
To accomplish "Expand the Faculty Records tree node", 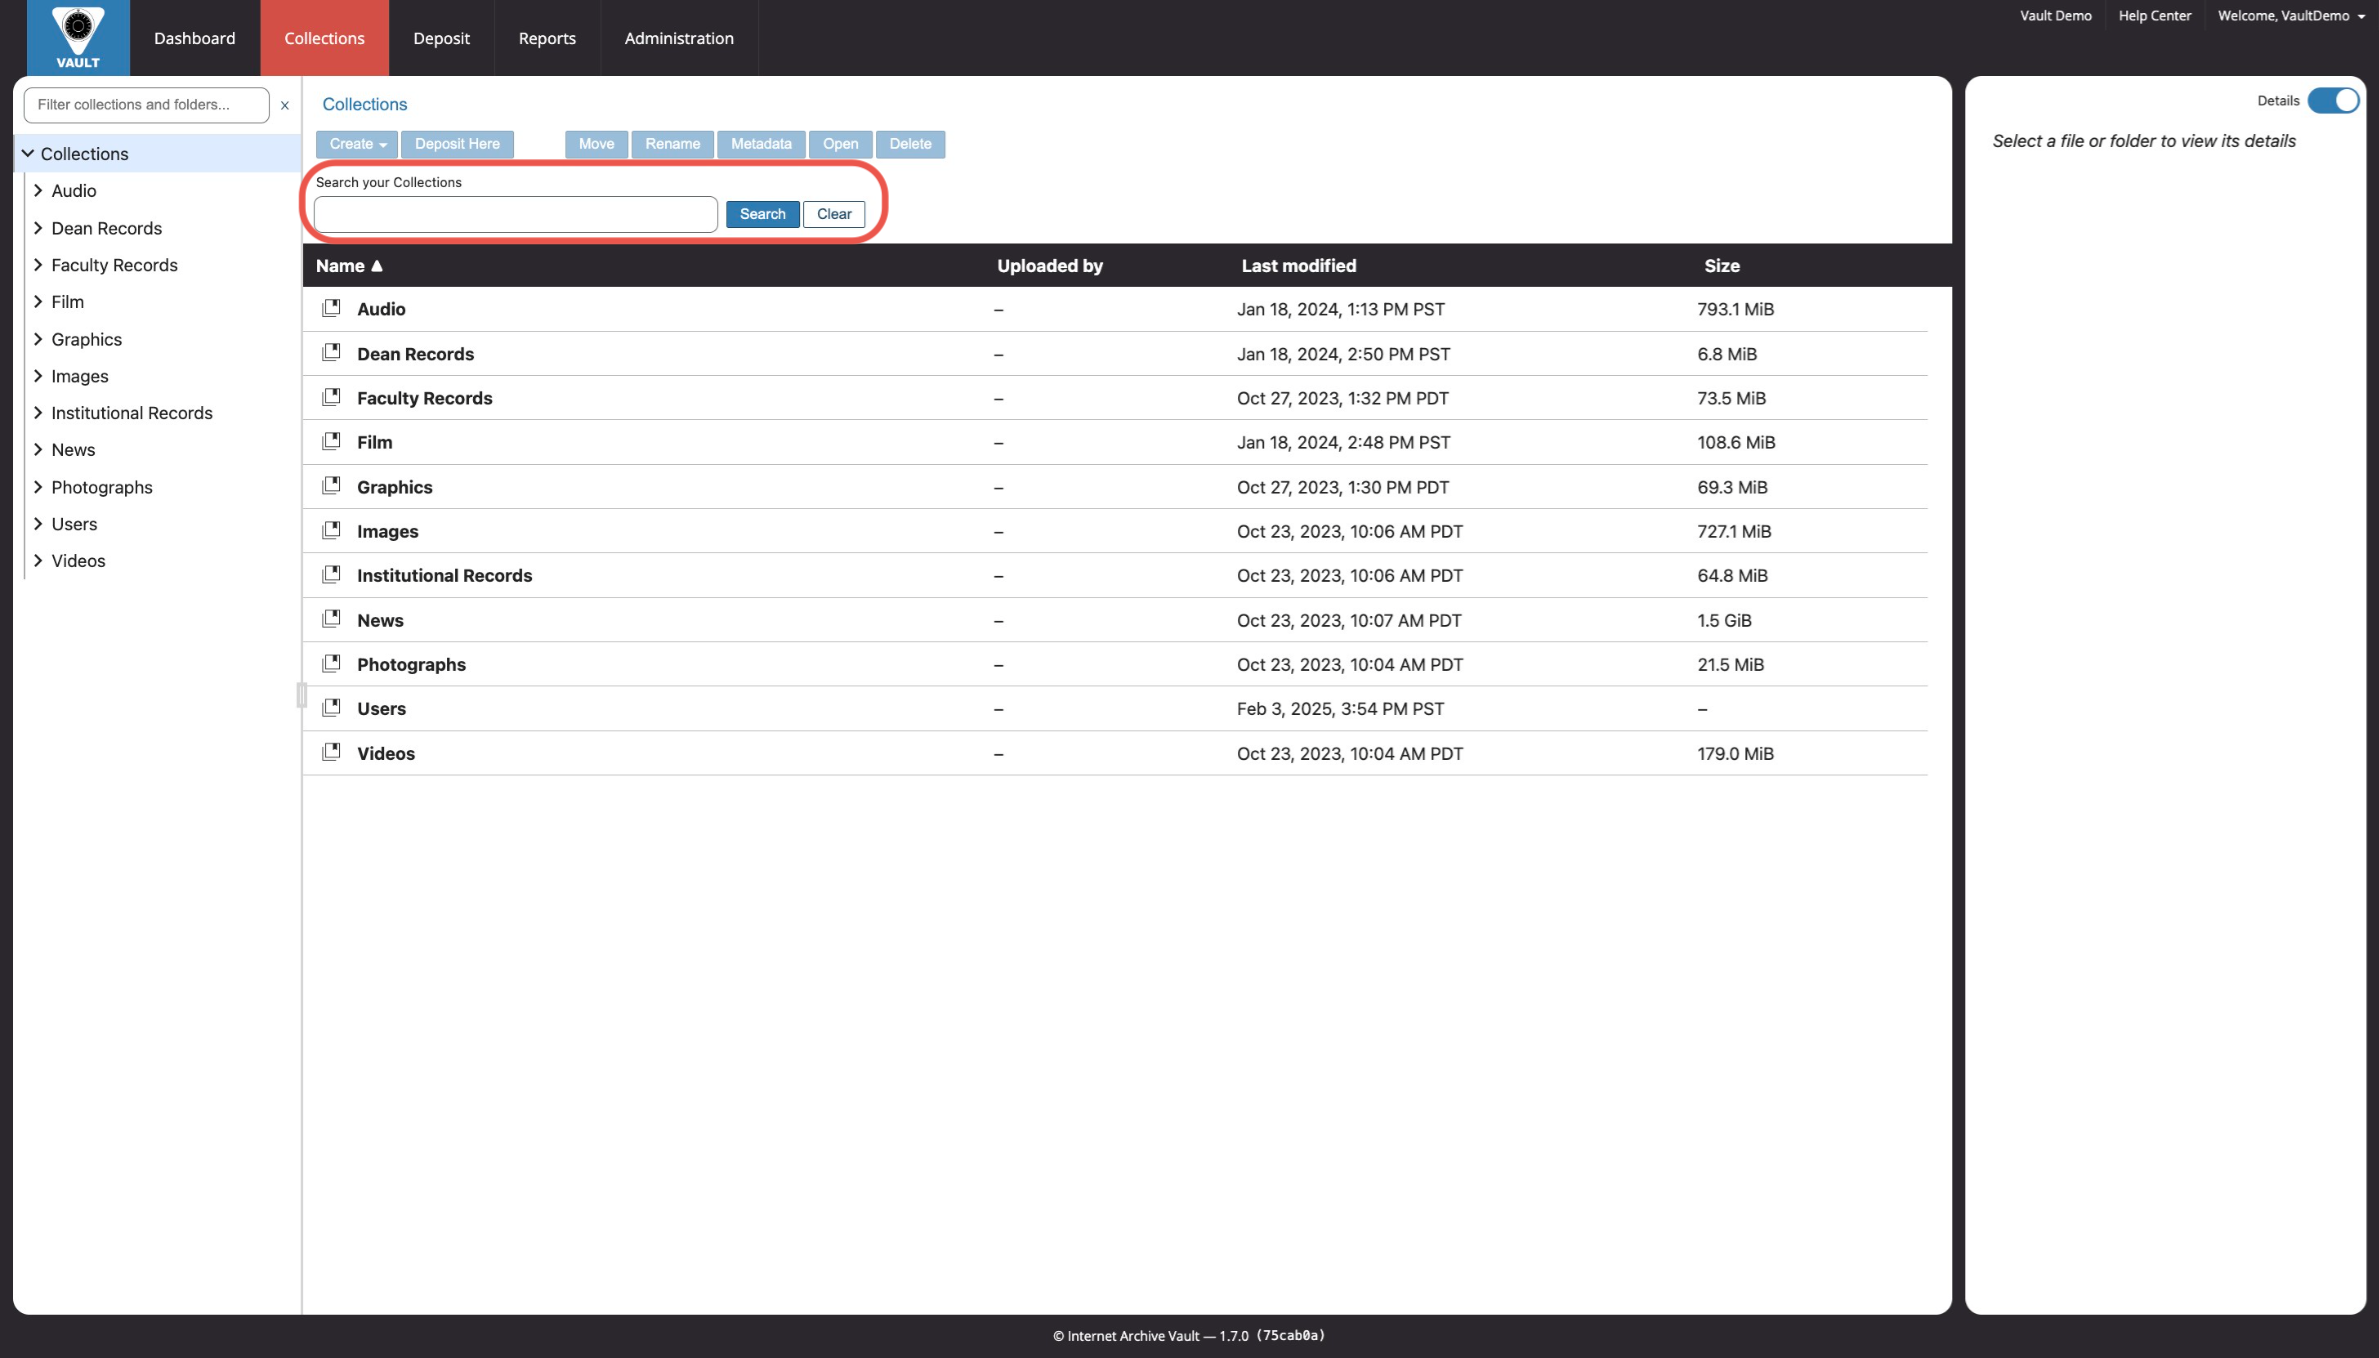I will pyautogui.click(x=38, y=265).
